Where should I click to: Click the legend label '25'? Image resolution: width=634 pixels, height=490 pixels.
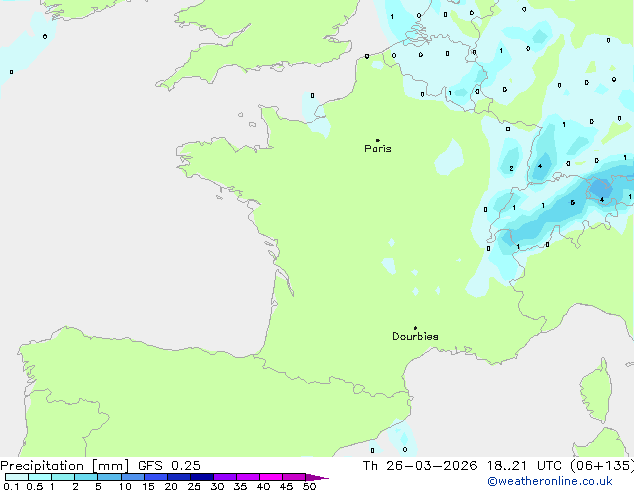pyautogui.click(x=194, y=486)
